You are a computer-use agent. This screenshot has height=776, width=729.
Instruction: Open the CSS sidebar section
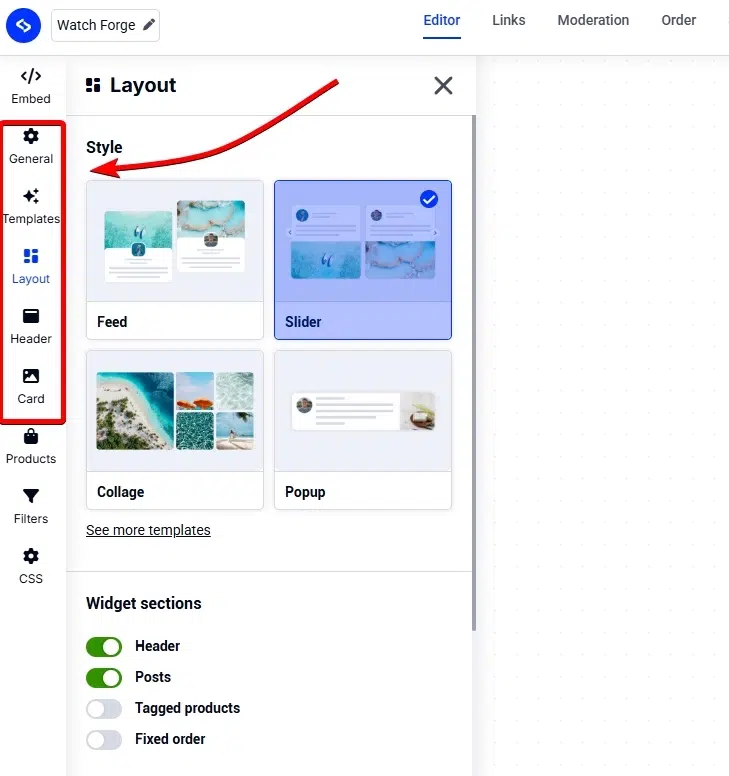coord(31,567)
